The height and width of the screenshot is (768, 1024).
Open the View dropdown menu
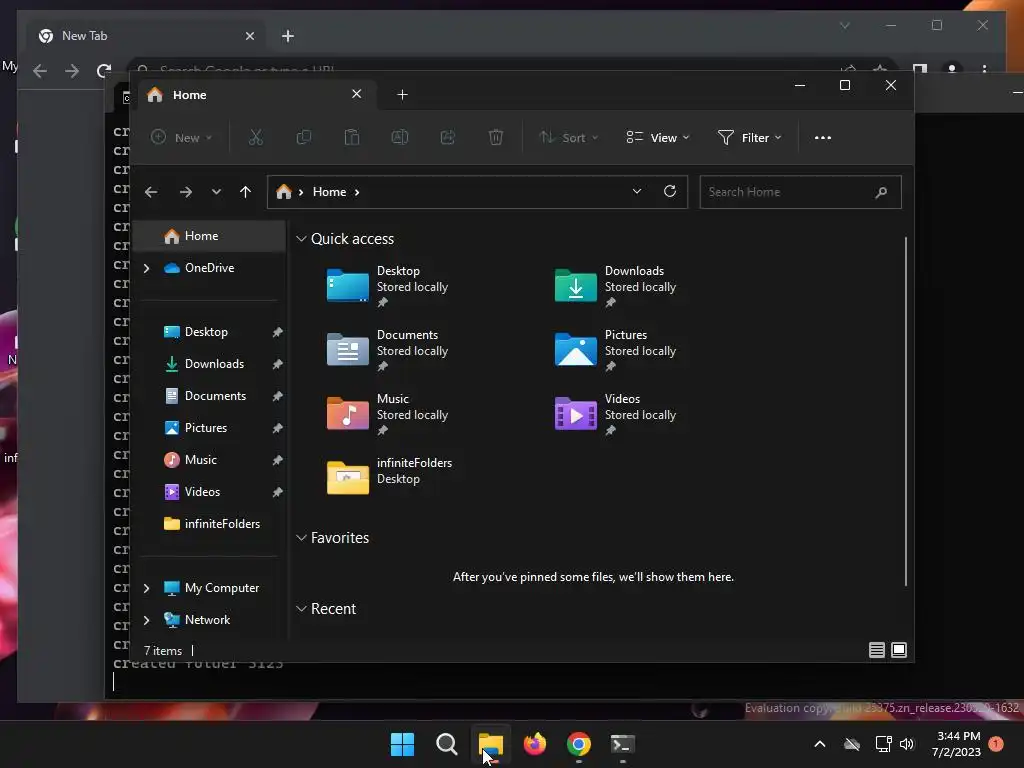(658, 138)
